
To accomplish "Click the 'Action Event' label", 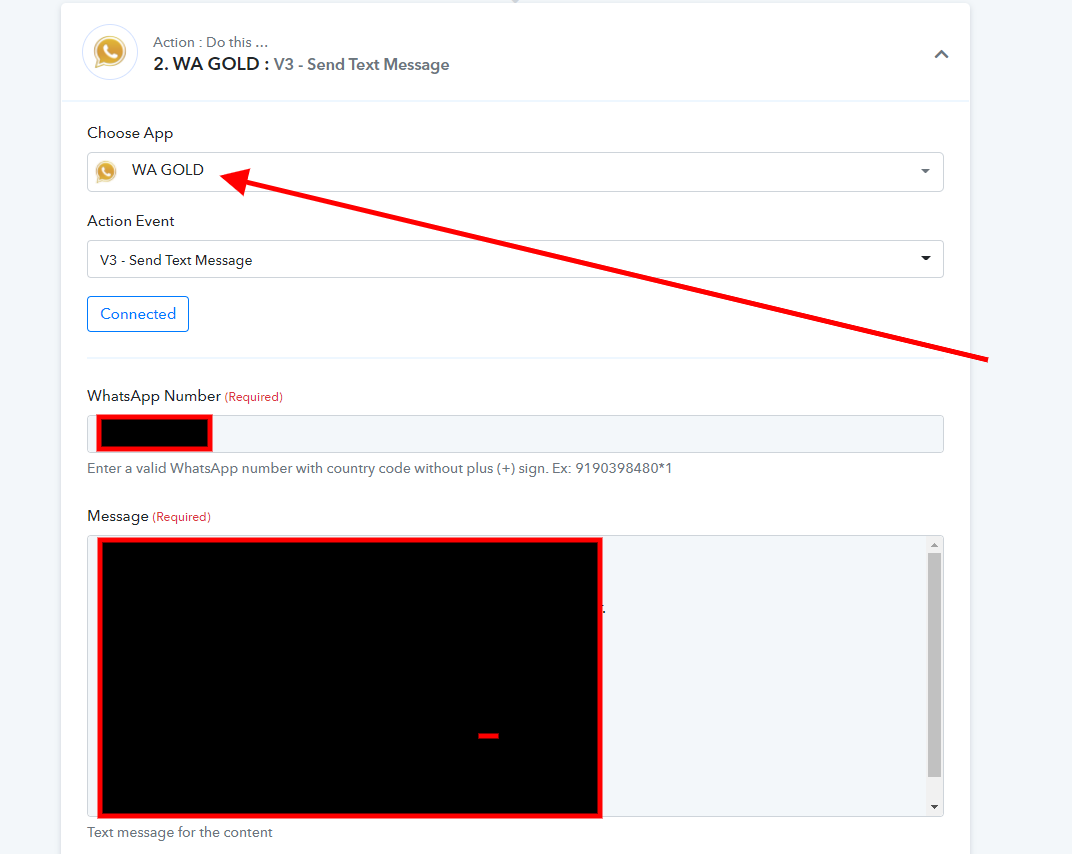I will (131, 221).
